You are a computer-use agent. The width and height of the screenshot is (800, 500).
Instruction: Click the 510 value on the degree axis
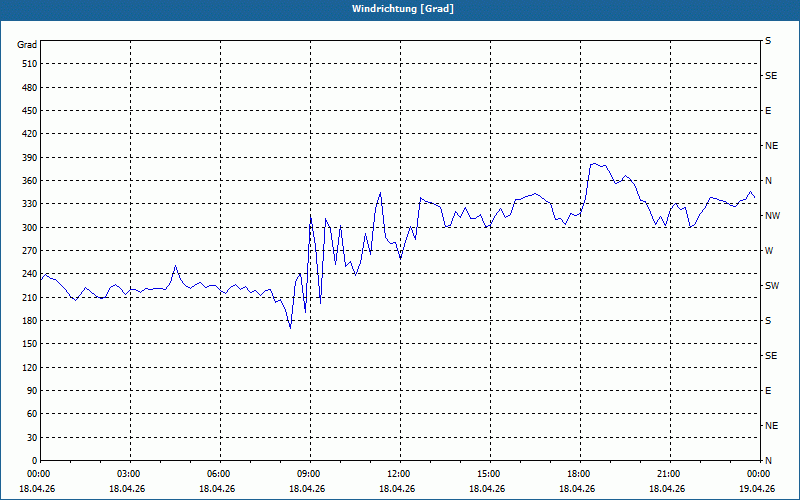click(30, 64)
